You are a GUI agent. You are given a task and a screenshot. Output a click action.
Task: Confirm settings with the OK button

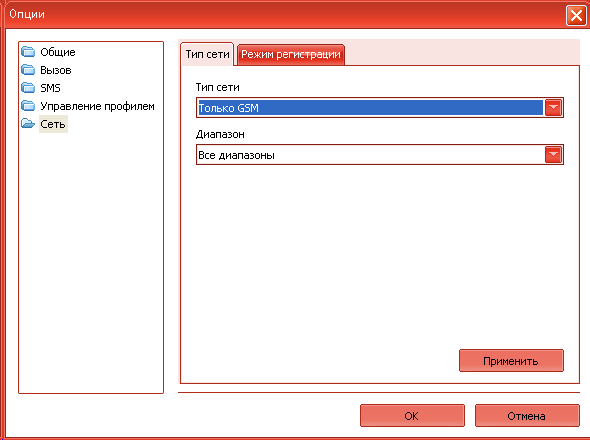(x=412, y=416)
